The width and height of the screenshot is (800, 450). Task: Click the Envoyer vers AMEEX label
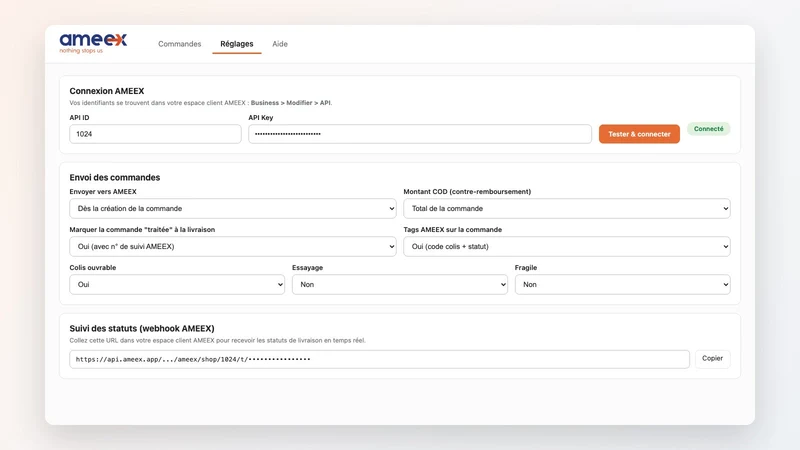point(103,192)
